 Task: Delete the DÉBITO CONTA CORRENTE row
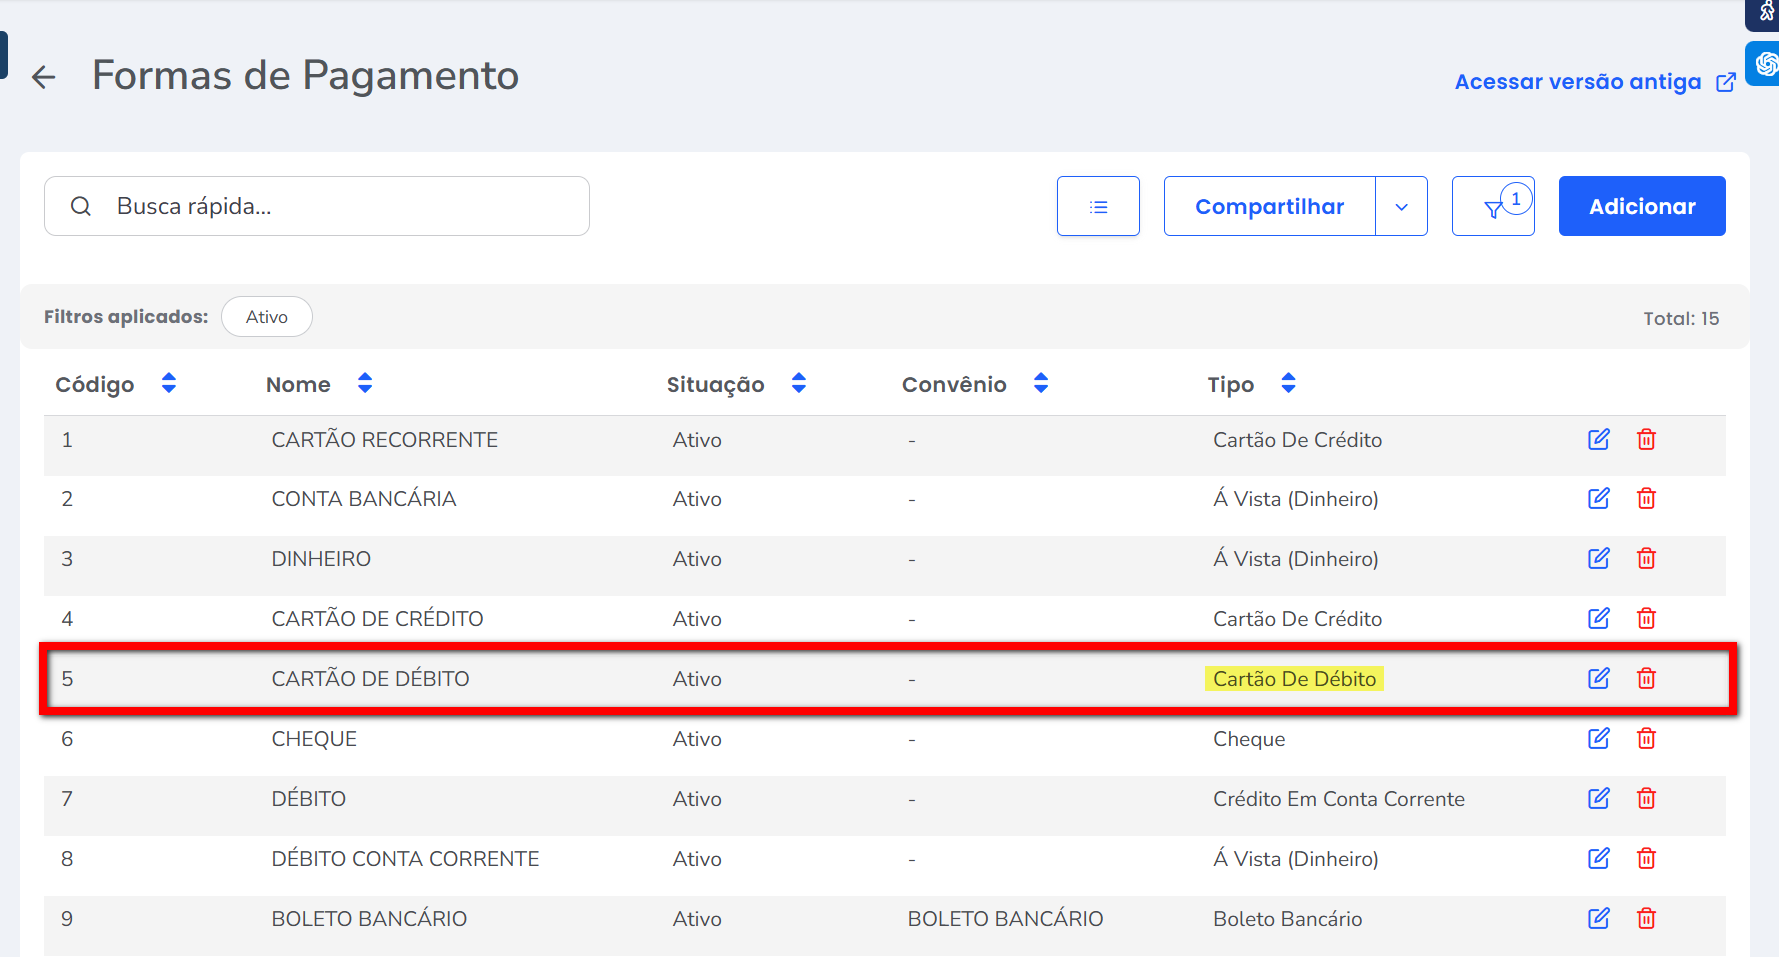point(1646,858)
